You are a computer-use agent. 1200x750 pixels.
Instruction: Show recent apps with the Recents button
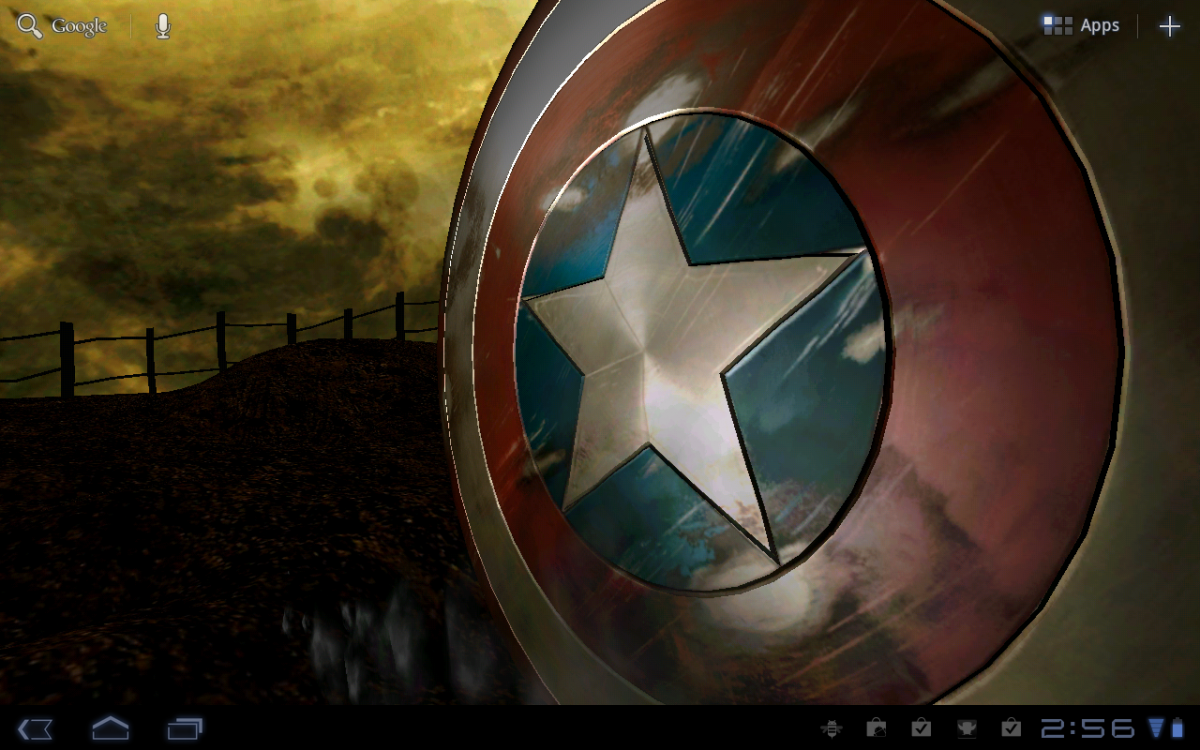pos(185,728)
